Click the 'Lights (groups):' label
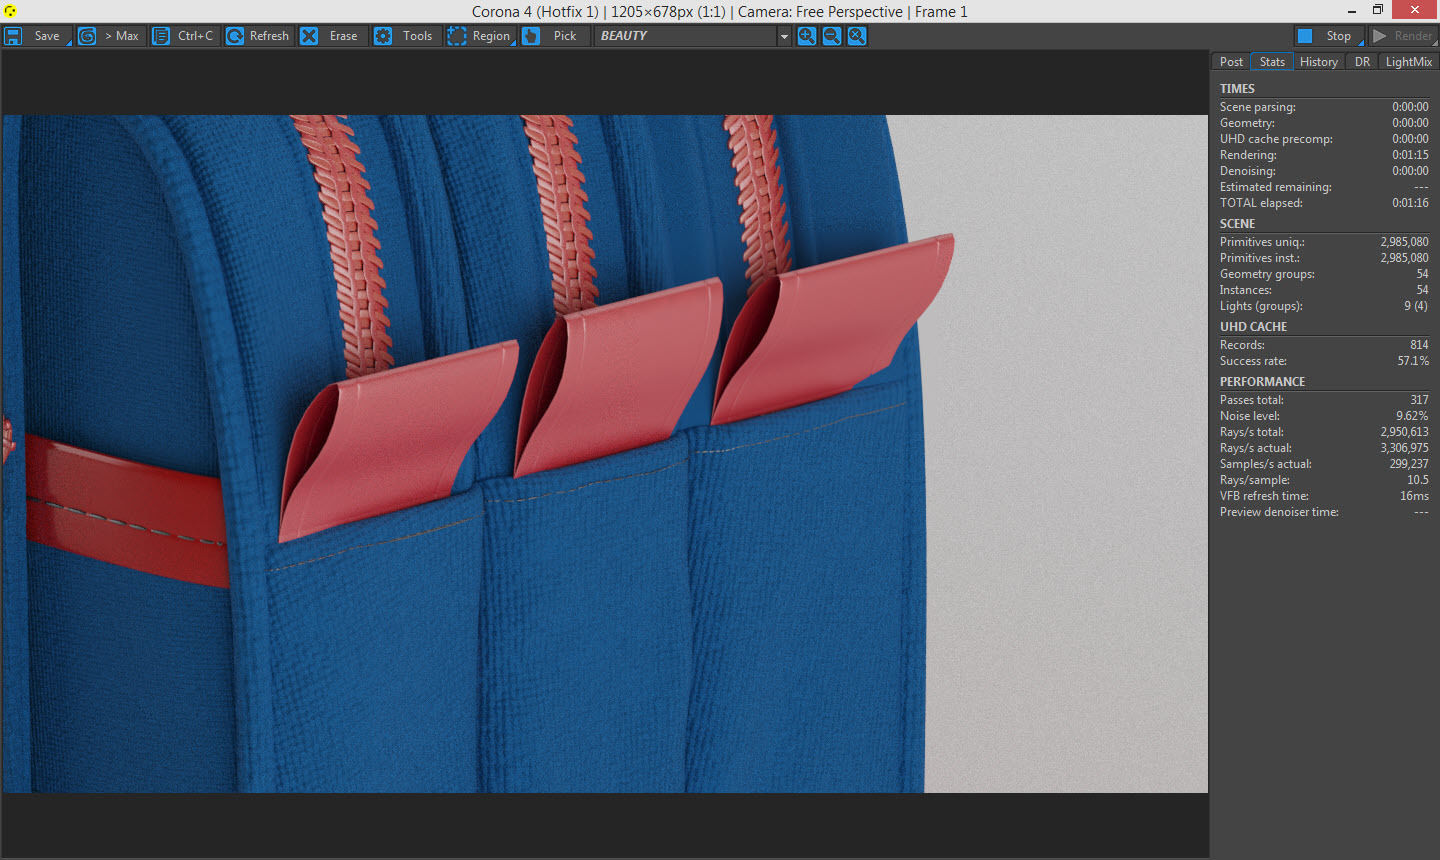This screenshot has width=1440, height=860. pyautogui.click(x=1261, y=306)
